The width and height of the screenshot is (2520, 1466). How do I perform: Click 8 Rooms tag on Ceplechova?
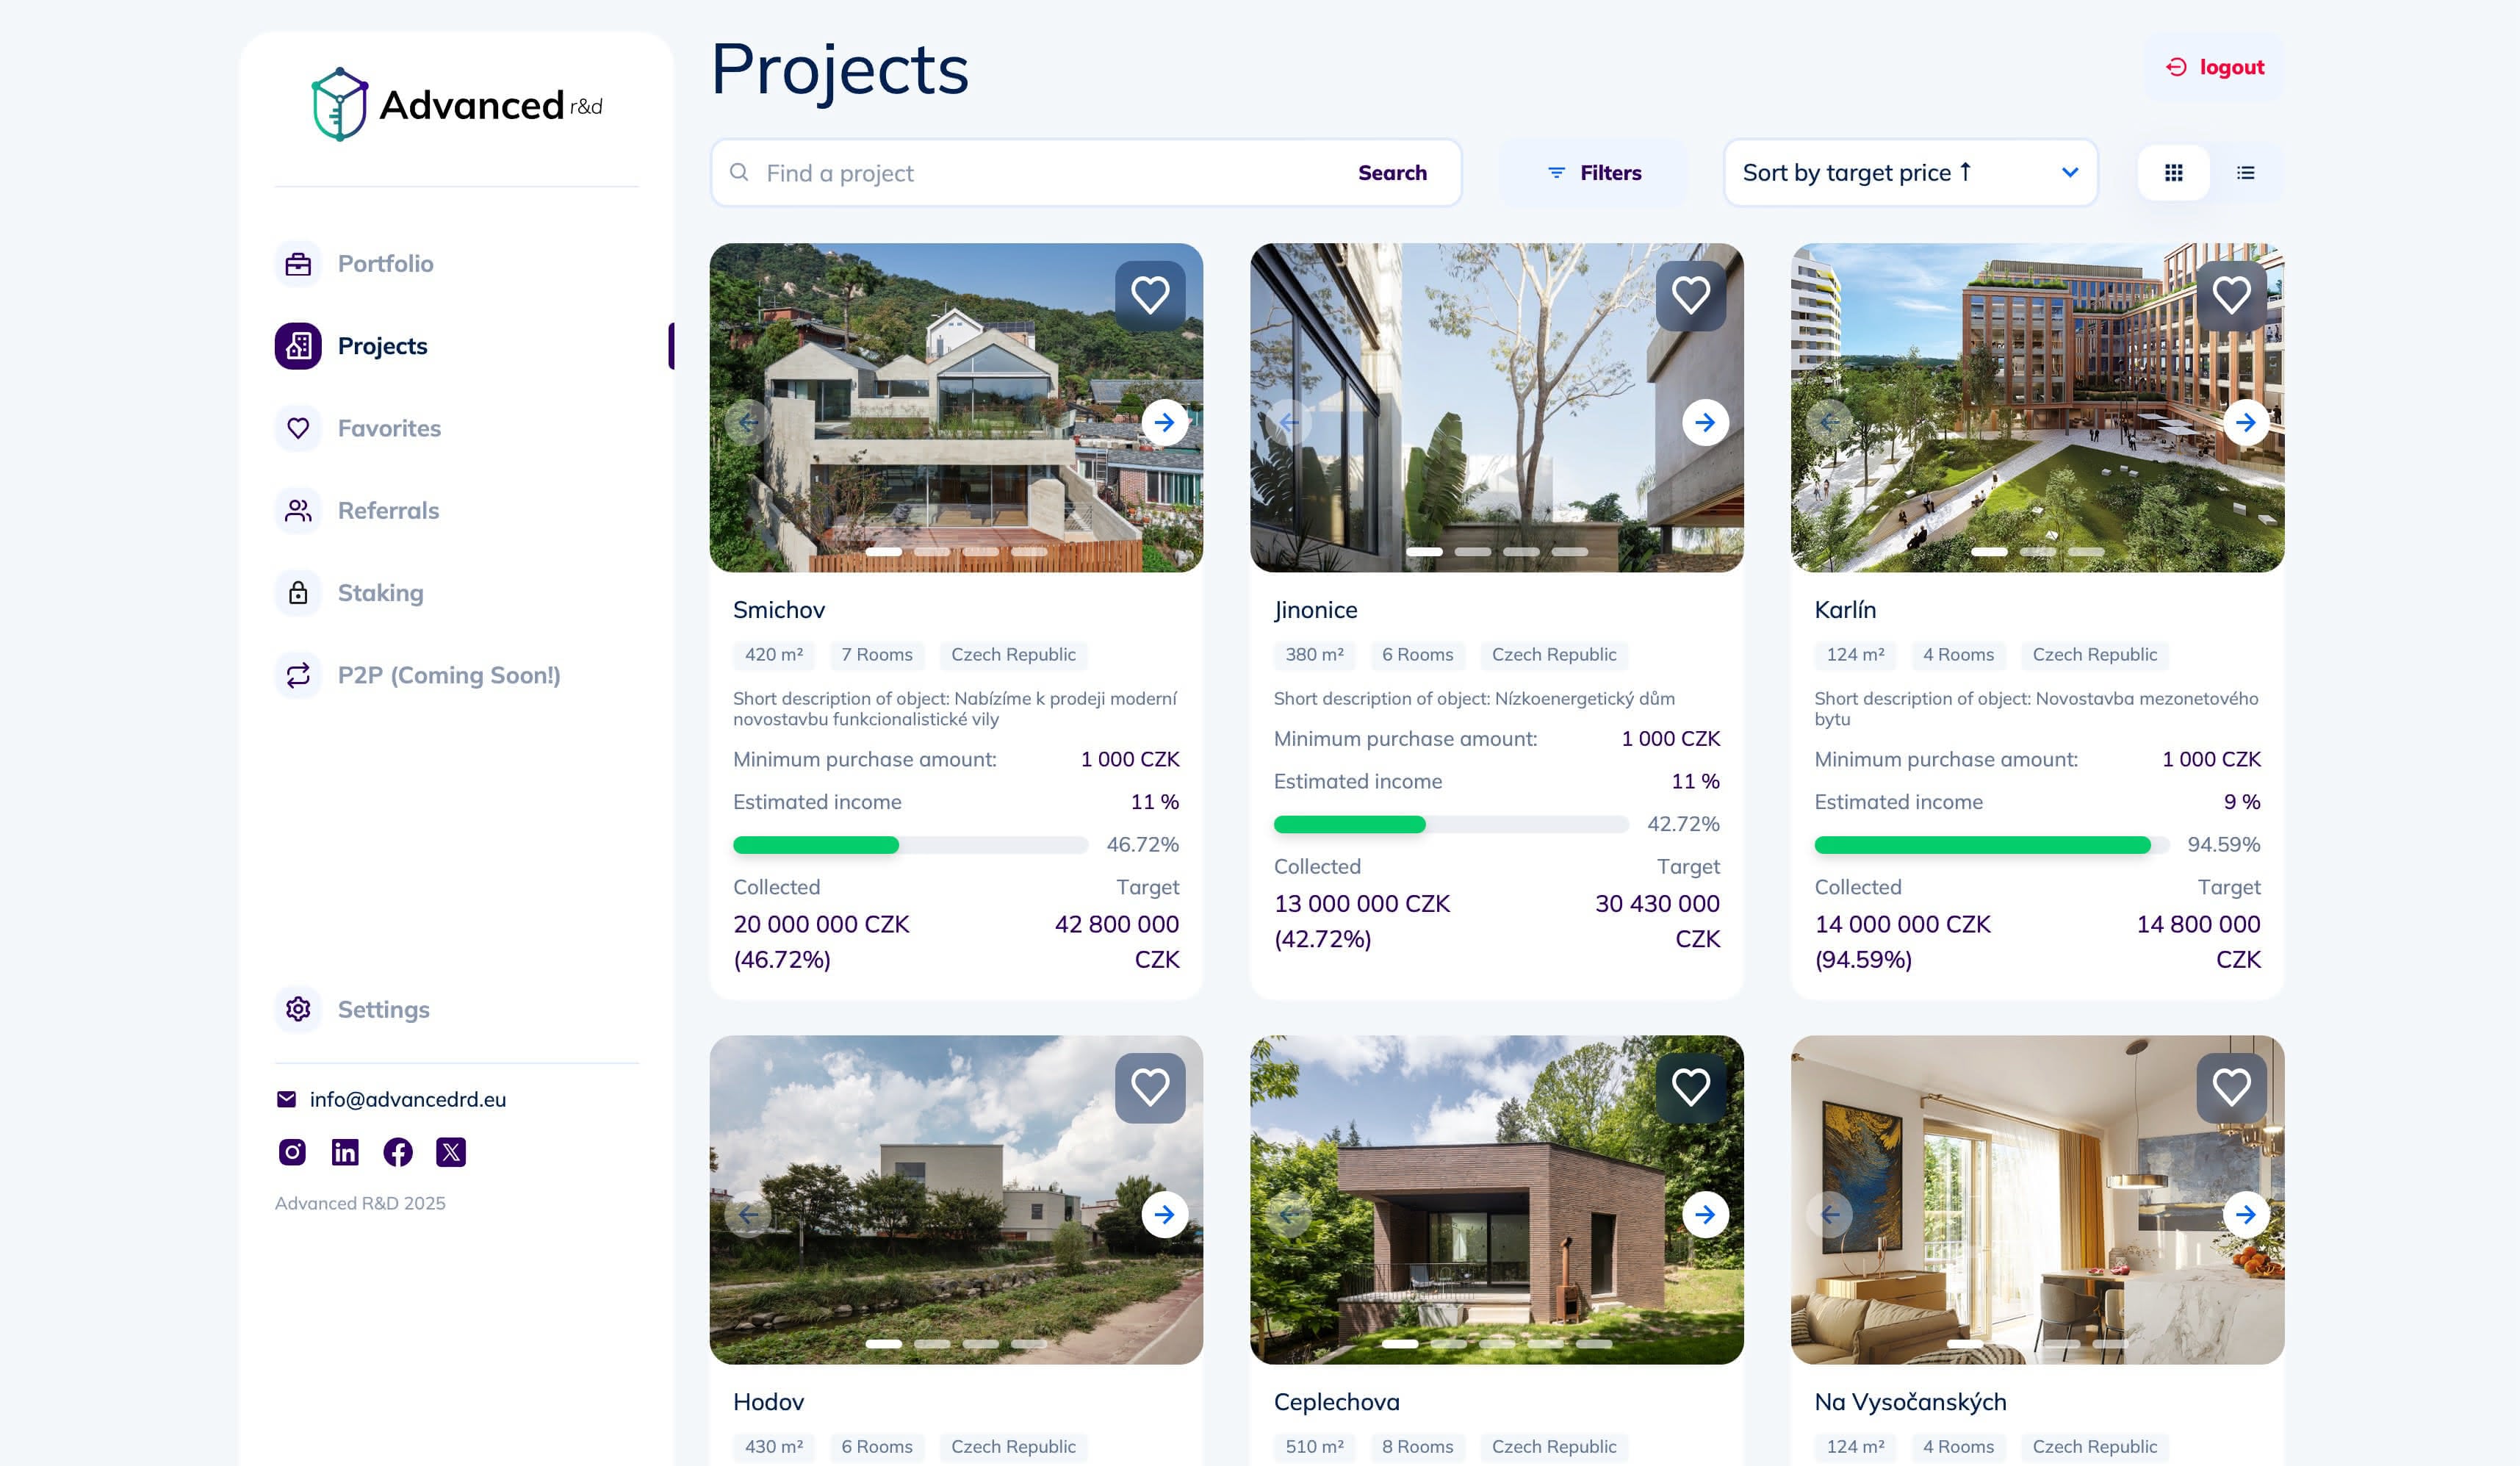point(1417,1447)
